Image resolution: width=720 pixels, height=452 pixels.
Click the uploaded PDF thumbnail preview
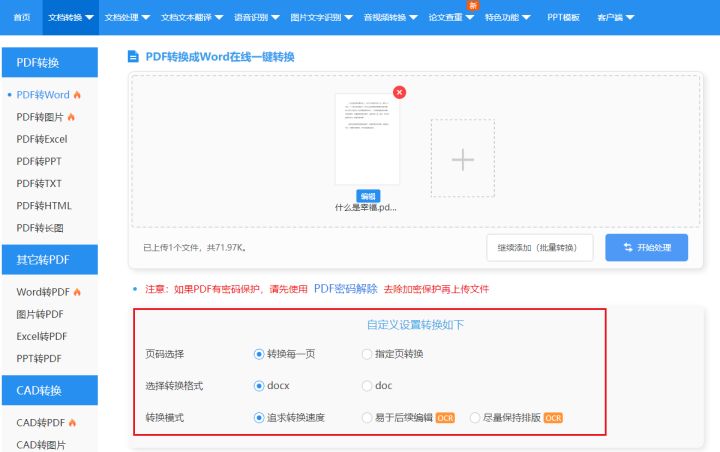[367, 139]
